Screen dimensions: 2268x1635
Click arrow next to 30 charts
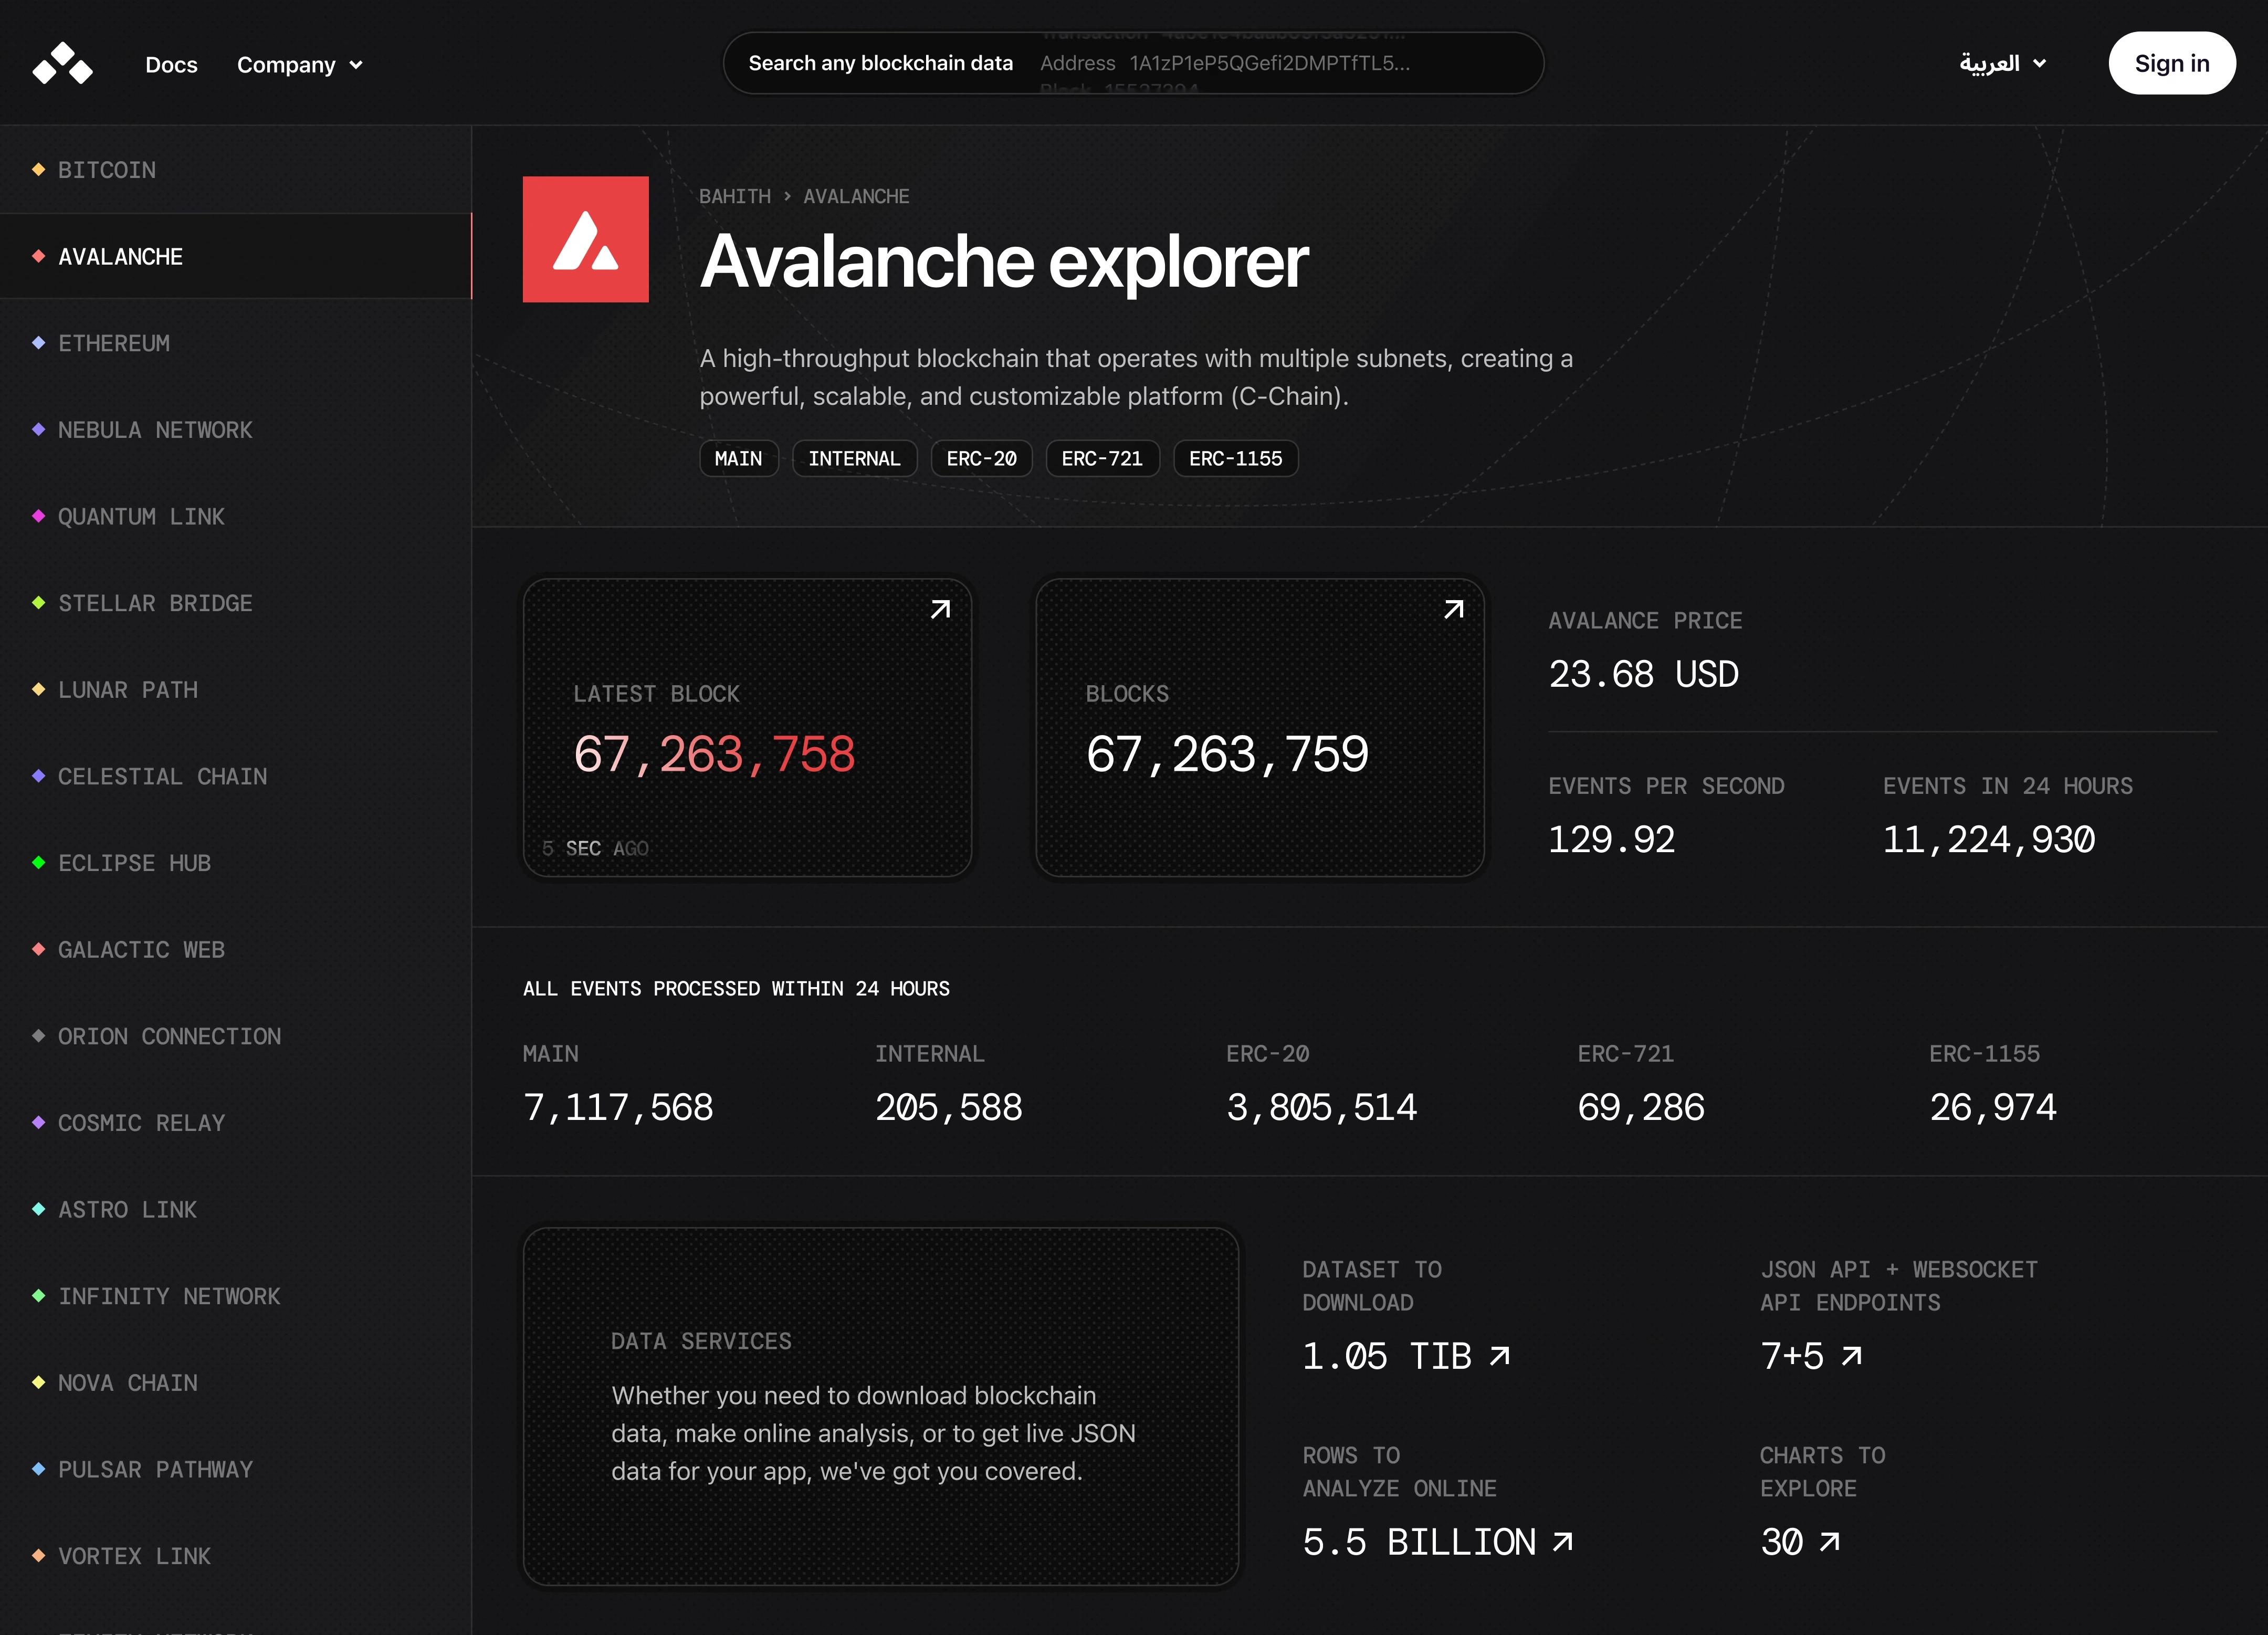tap(1829, 1542)
